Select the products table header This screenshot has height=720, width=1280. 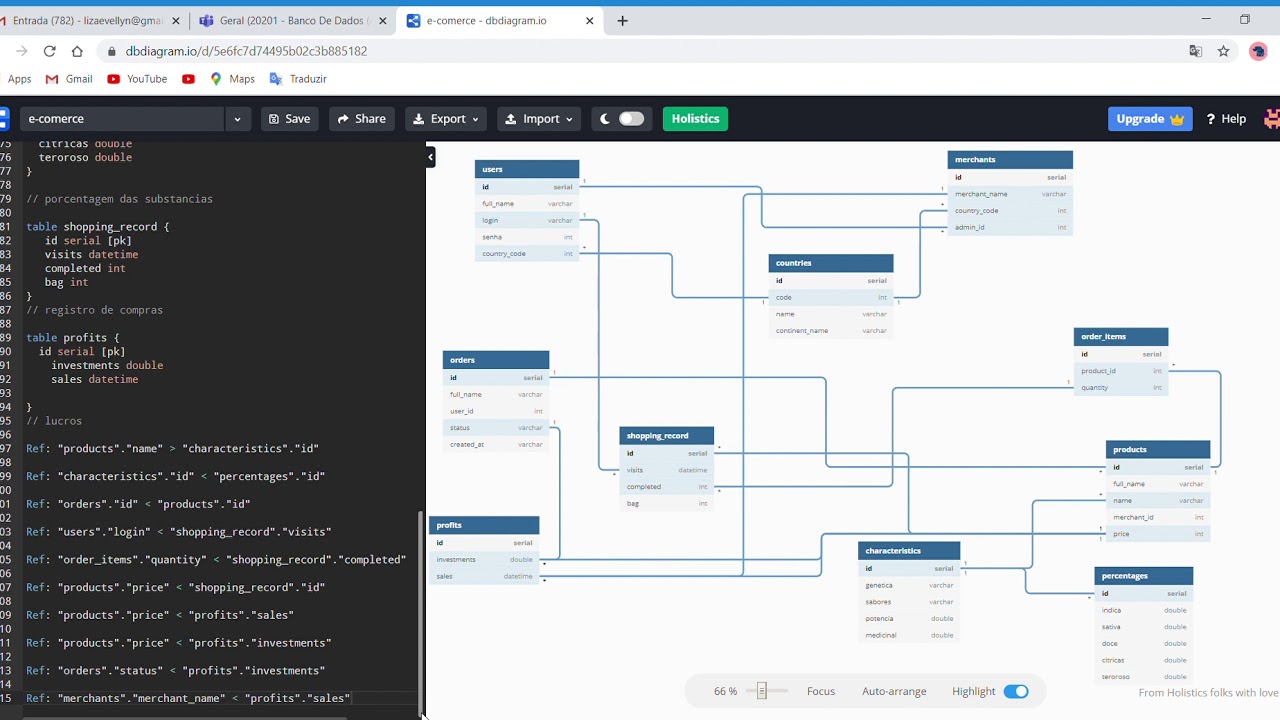click(x=1158, y=450)
